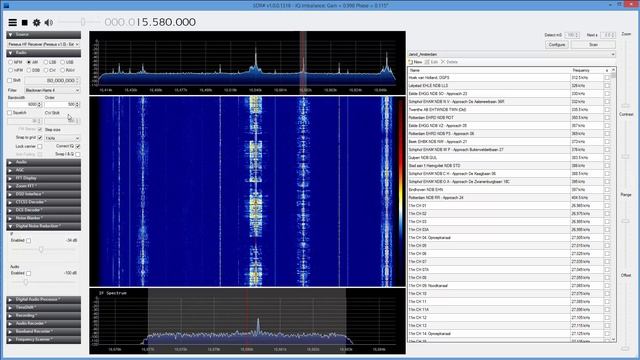Open the source device dropdown
The image size is (640, 360).
click(x=43, y=44)
